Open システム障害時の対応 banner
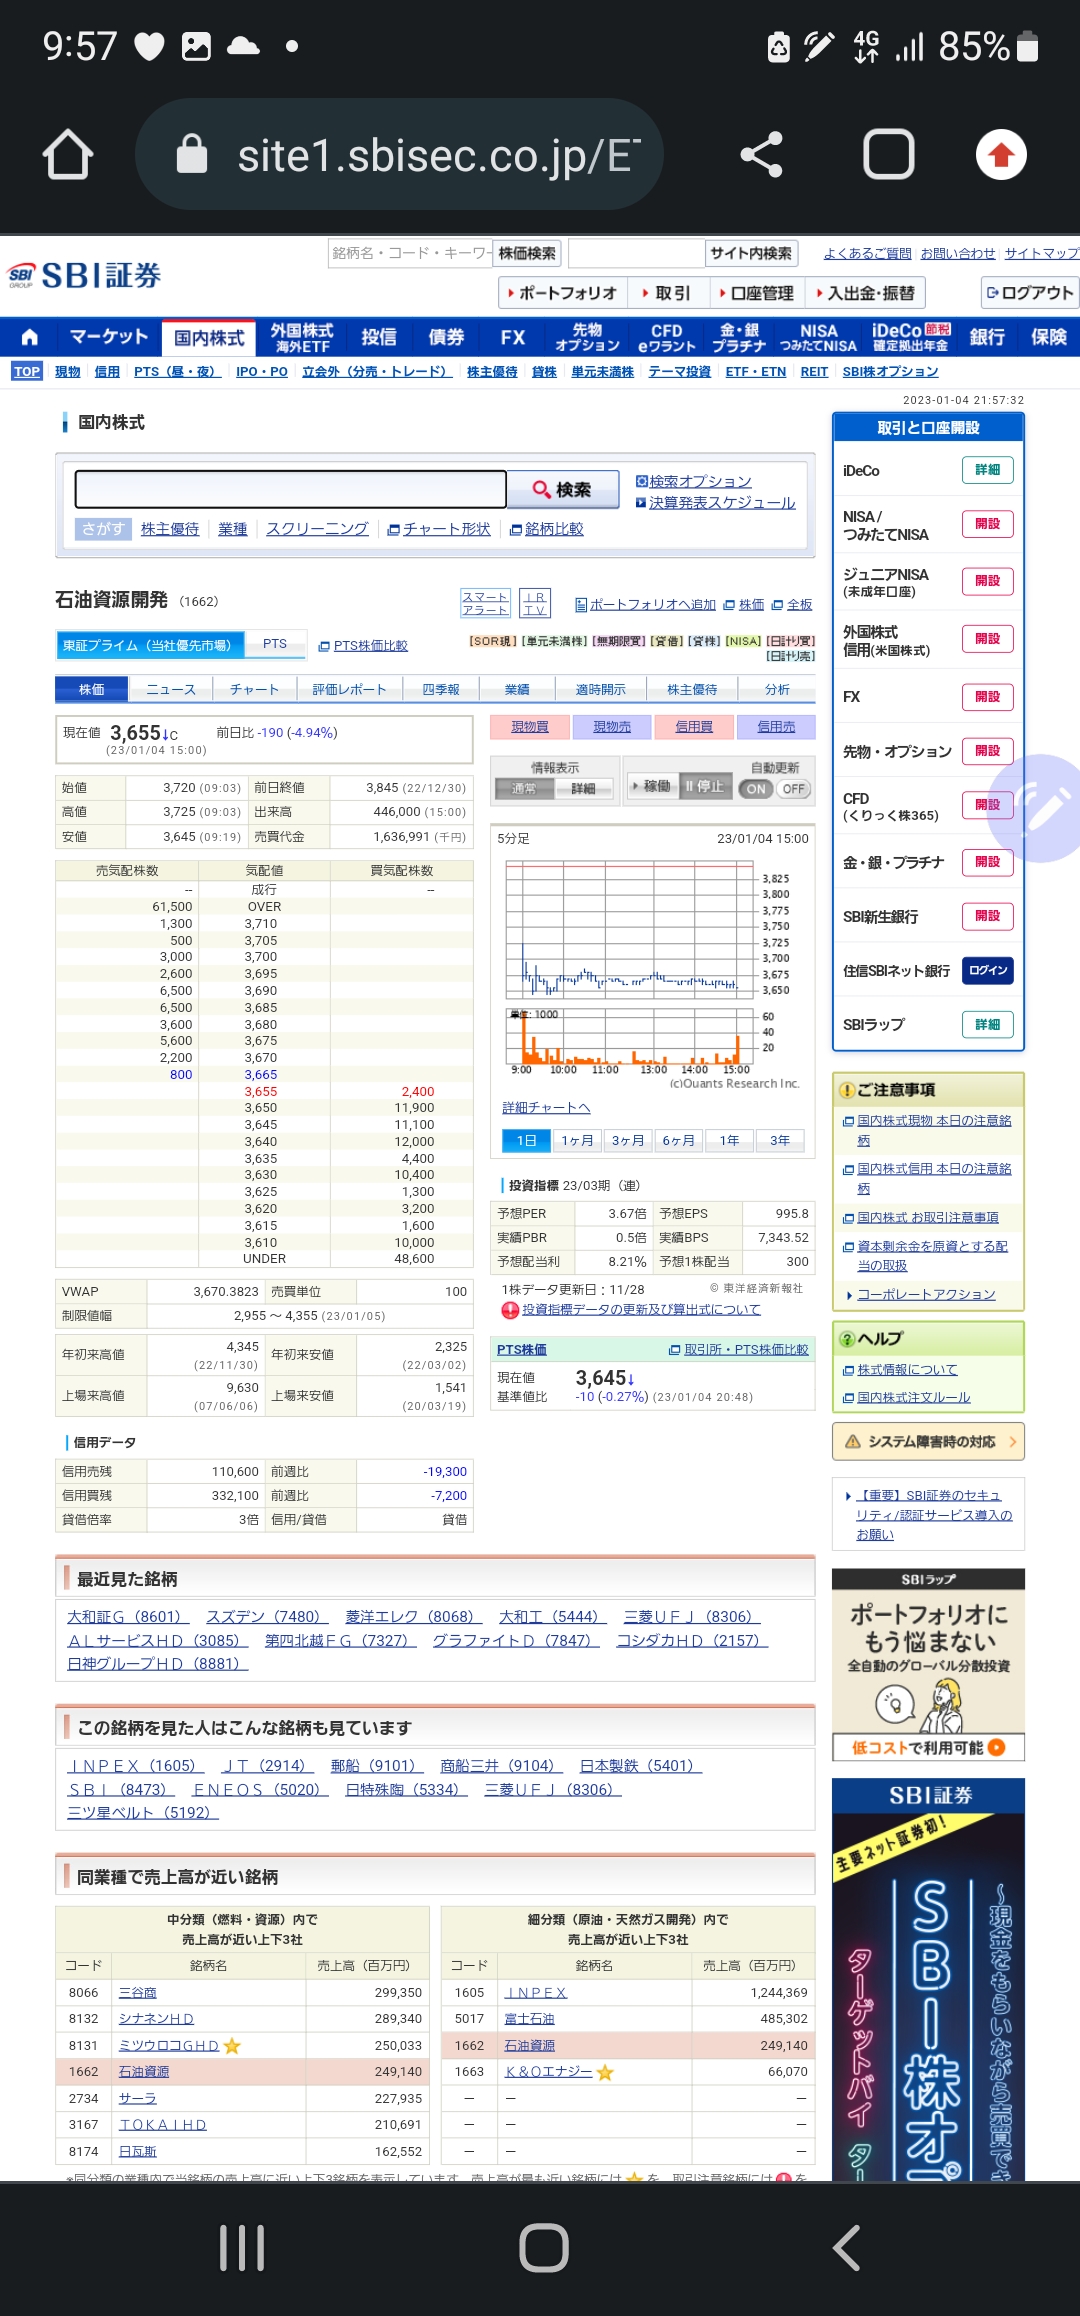The width and height of the screenshot is (1080, 2316). [928, 1442]
